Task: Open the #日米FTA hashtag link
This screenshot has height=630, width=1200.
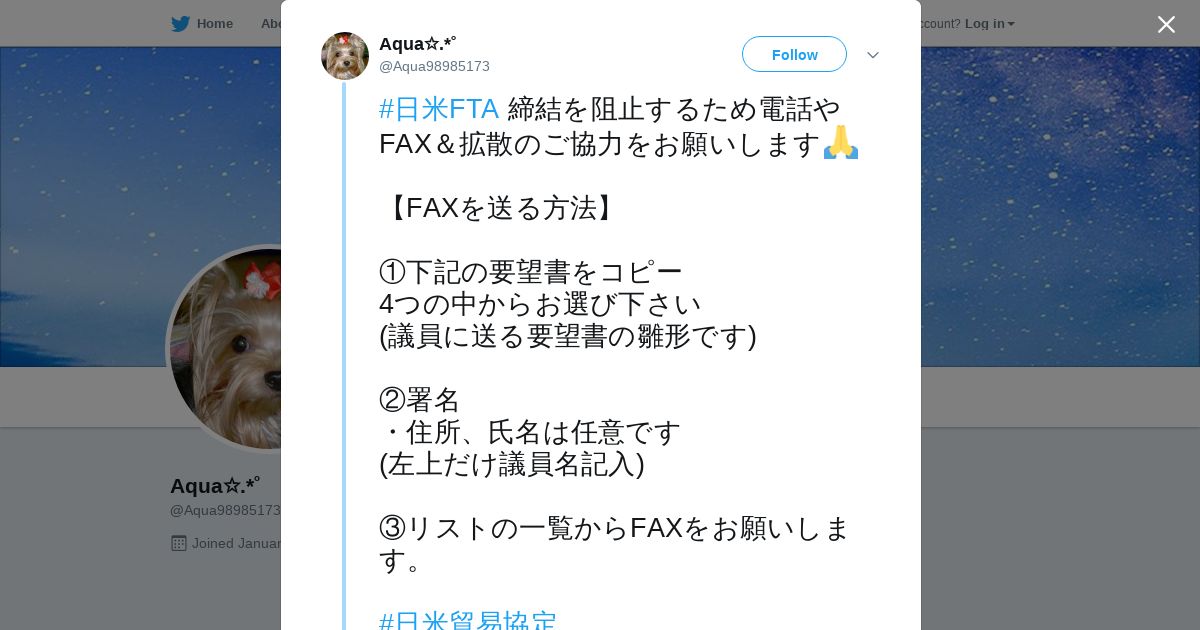Action: [439, 108]
